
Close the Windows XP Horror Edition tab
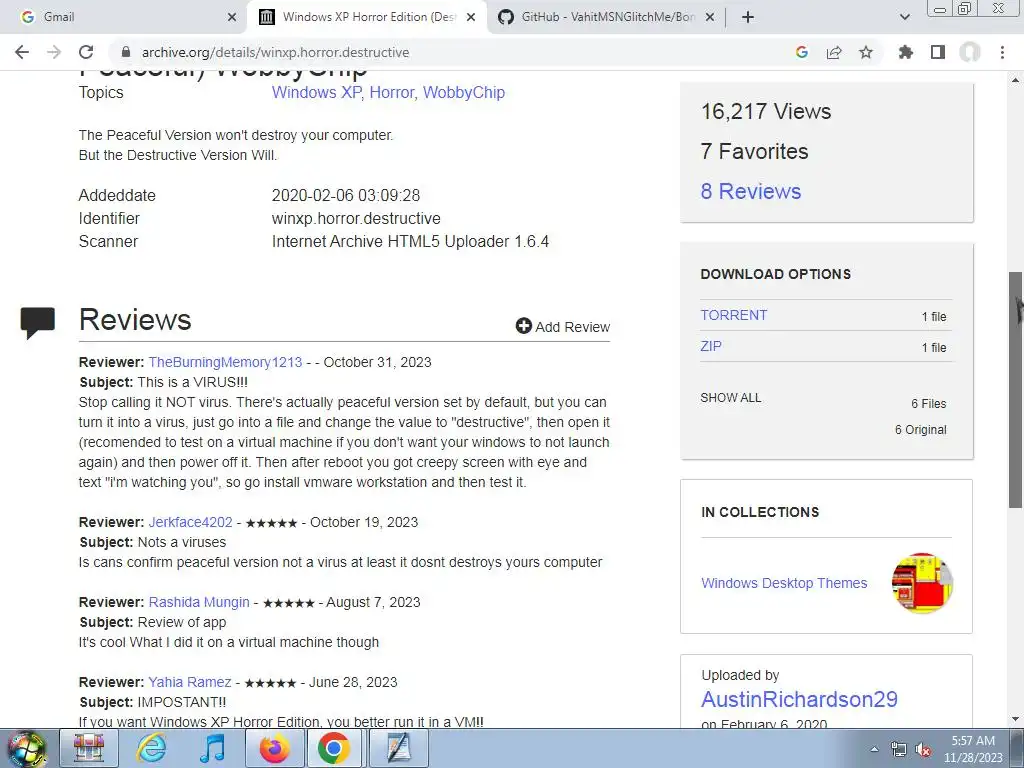(471, 18)
